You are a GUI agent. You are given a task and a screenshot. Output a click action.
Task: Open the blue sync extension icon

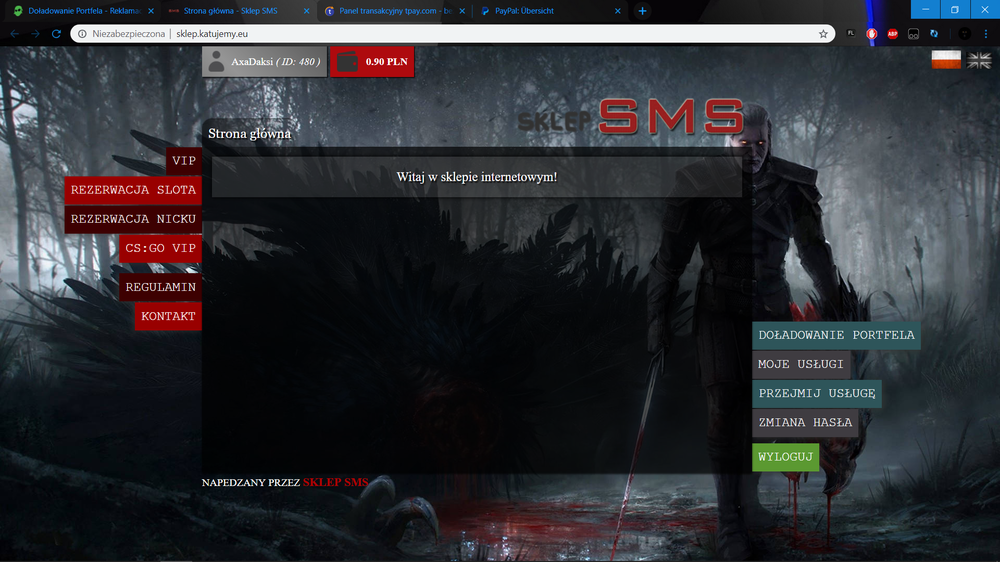pyautogui.click(x=934, y=34)
